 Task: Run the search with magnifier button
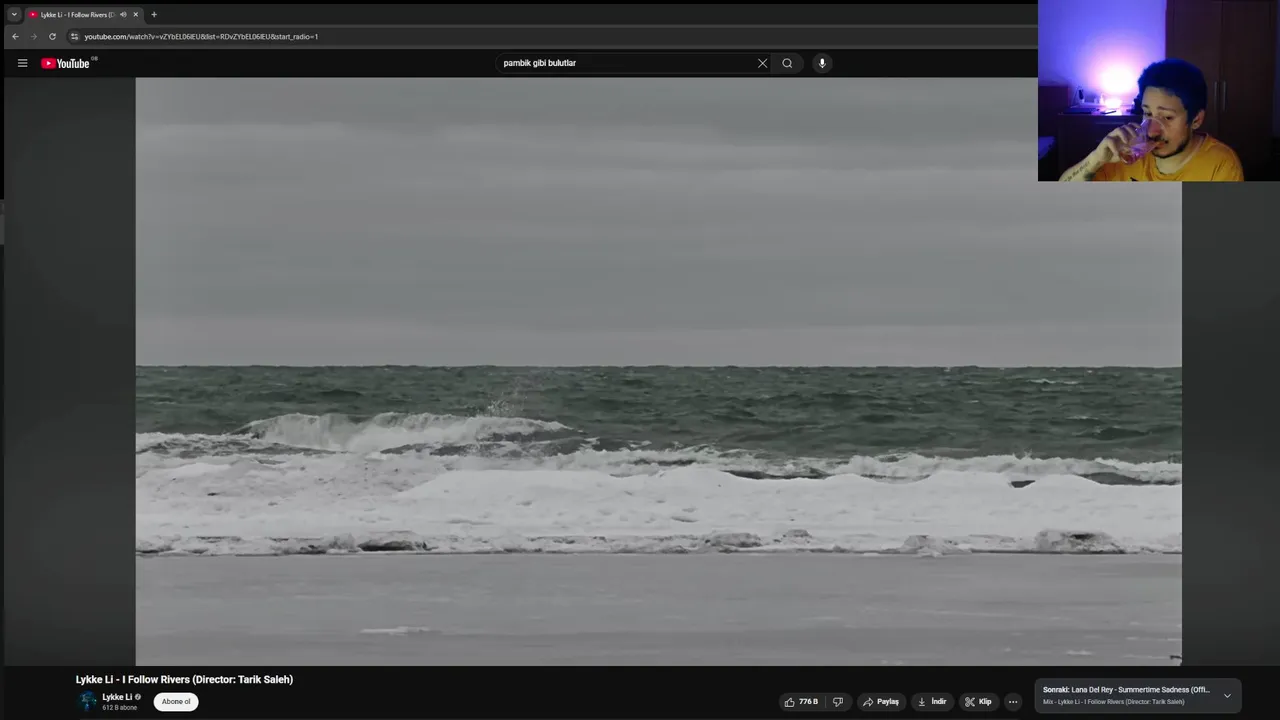[x=787, y=63]
